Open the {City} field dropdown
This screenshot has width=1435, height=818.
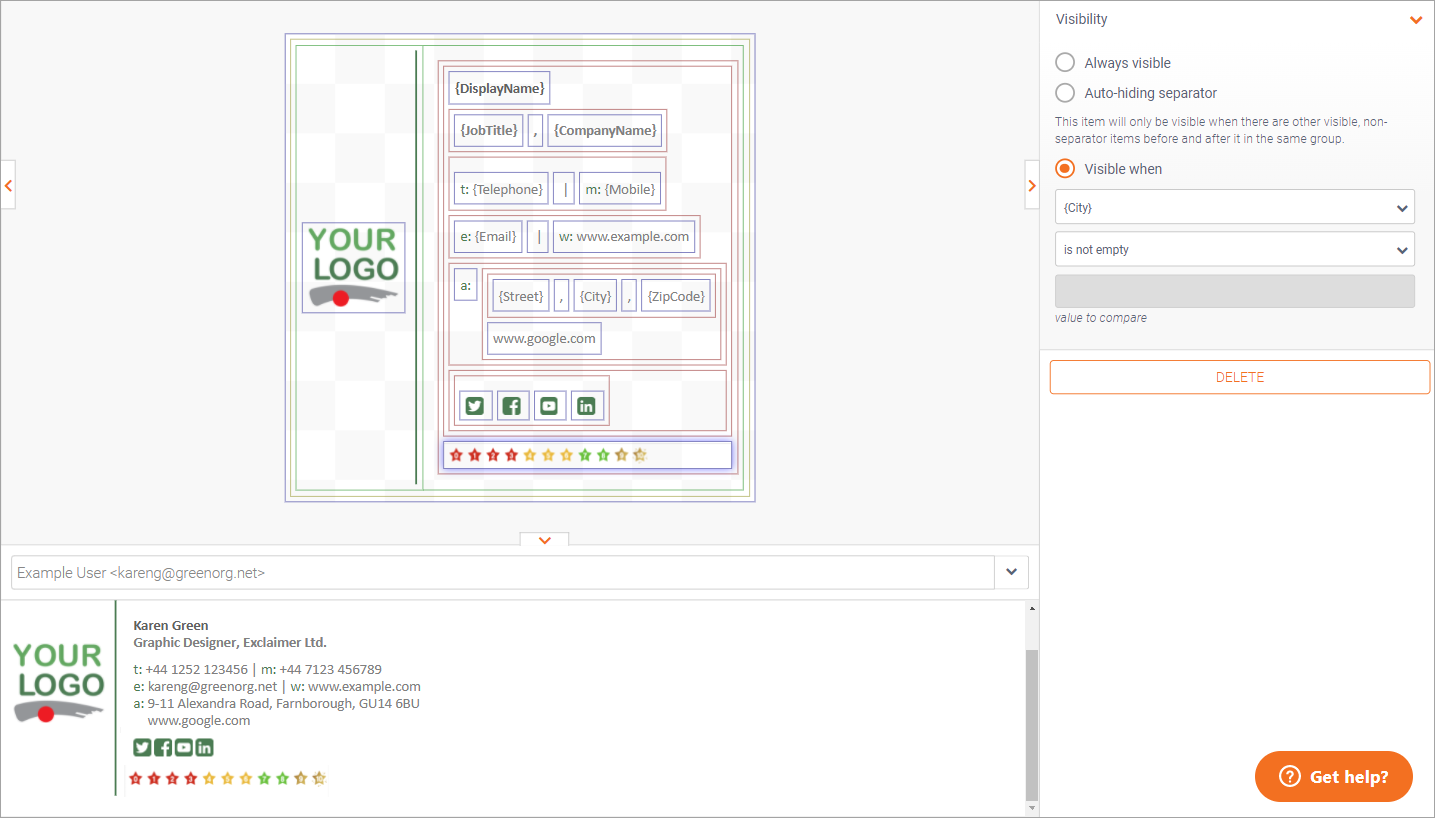(1234, 207)
